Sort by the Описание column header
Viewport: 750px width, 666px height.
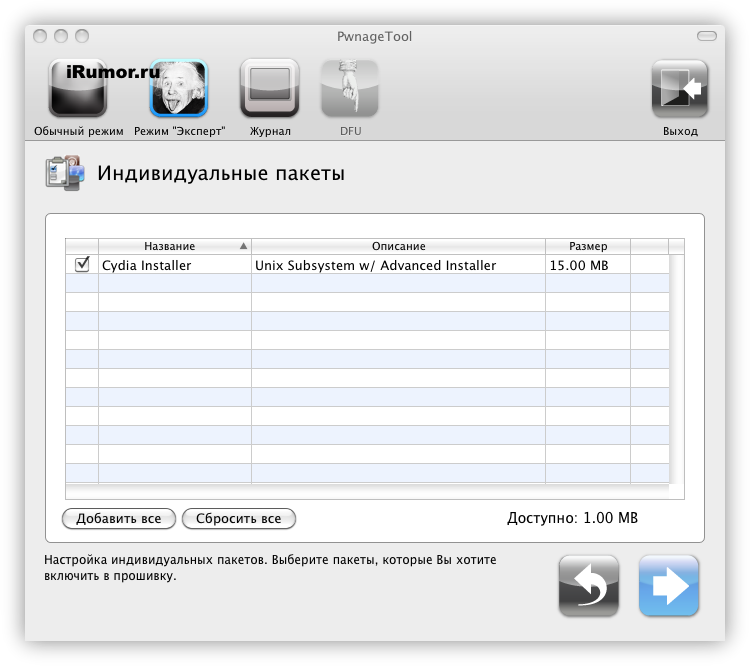point(398,246)
